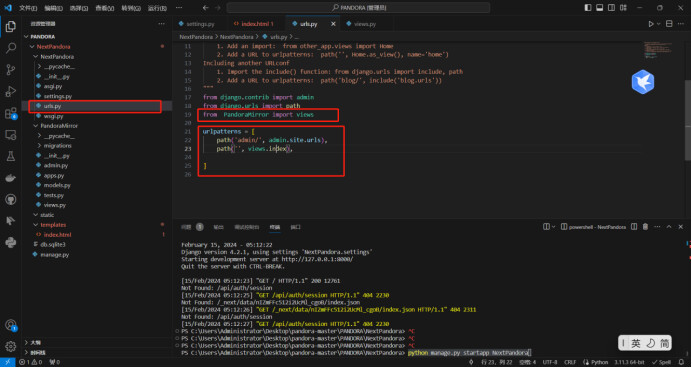The height and width of the screenshot is (368, 692).
Task: Click the errors and warnings status indicator
Action: tap(30, 362)
